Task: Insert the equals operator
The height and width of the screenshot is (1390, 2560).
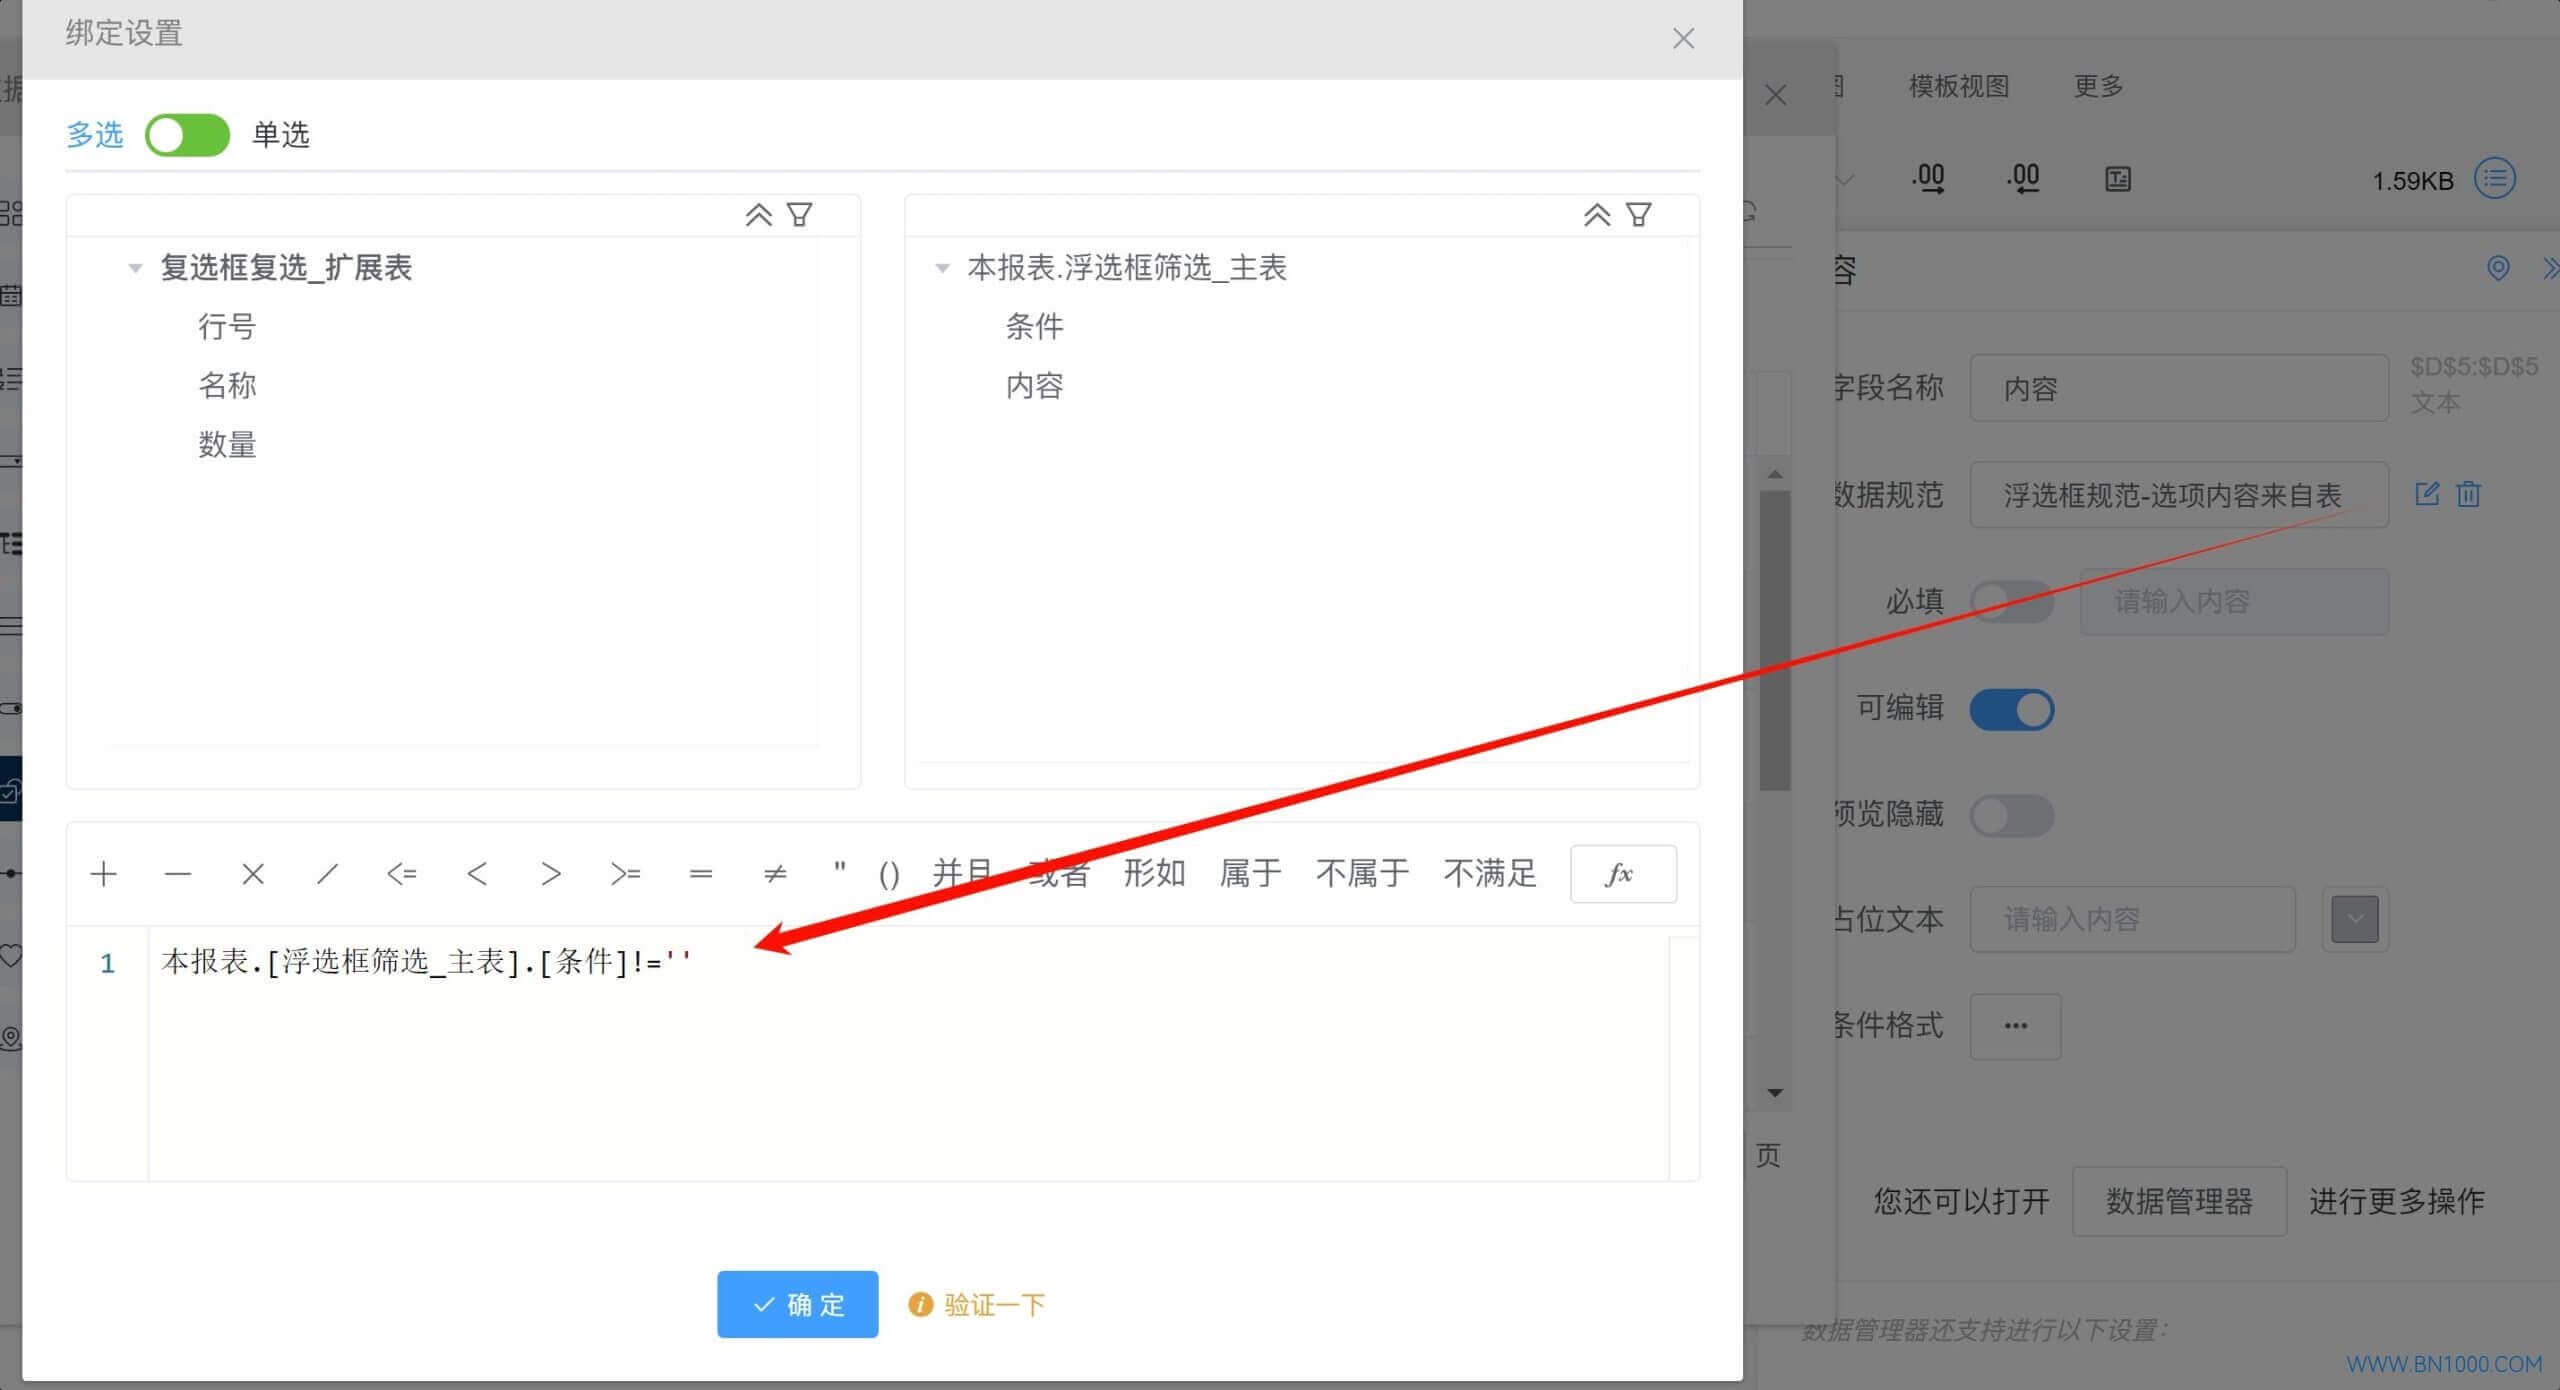Action: pyautogui.click(x=701, y=874)
